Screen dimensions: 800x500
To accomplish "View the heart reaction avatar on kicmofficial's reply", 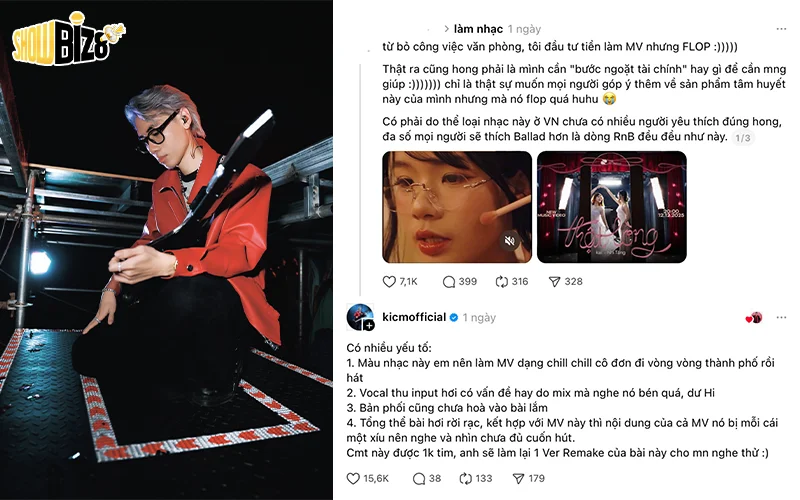I will click(x=754, y=318).
